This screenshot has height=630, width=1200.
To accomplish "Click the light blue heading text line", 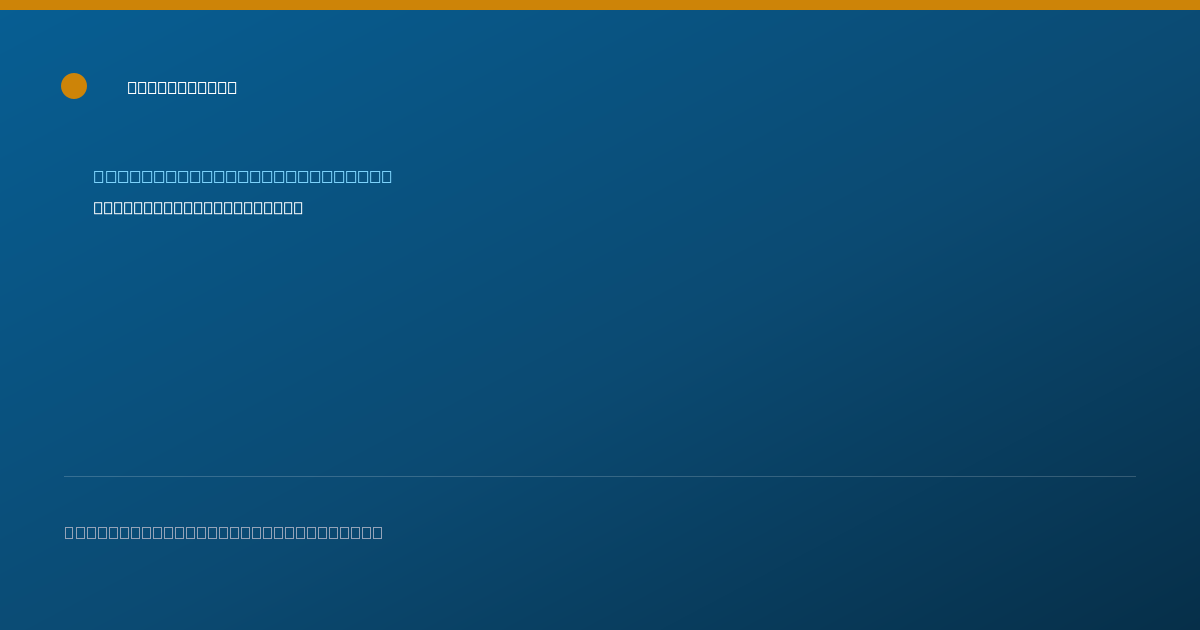I will click(x=243, y=176).
